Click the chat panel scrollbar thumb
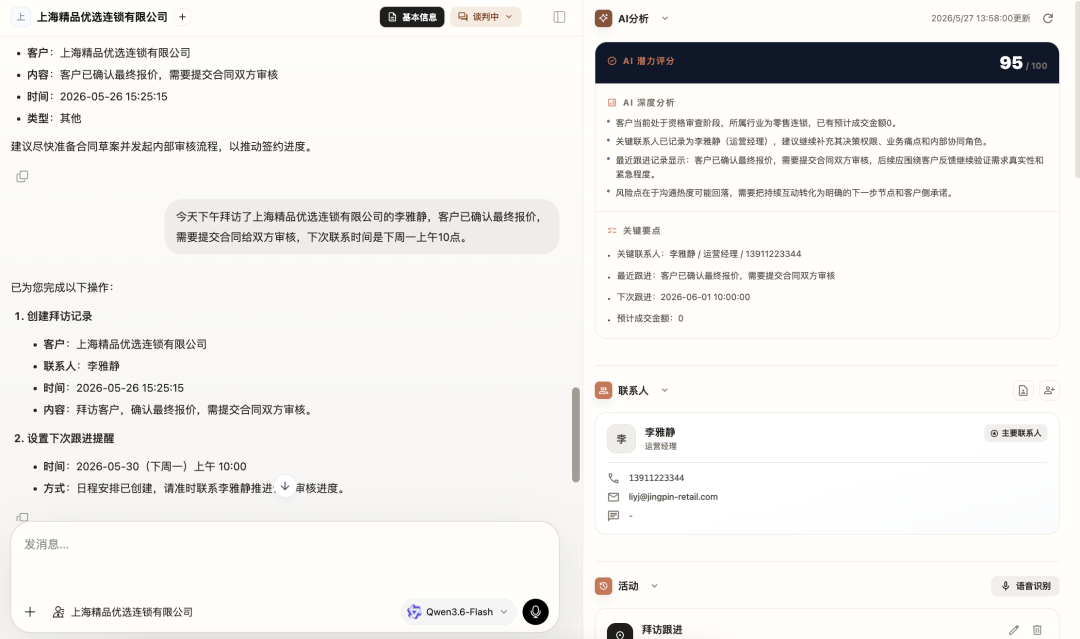 [x=576, y=434]
